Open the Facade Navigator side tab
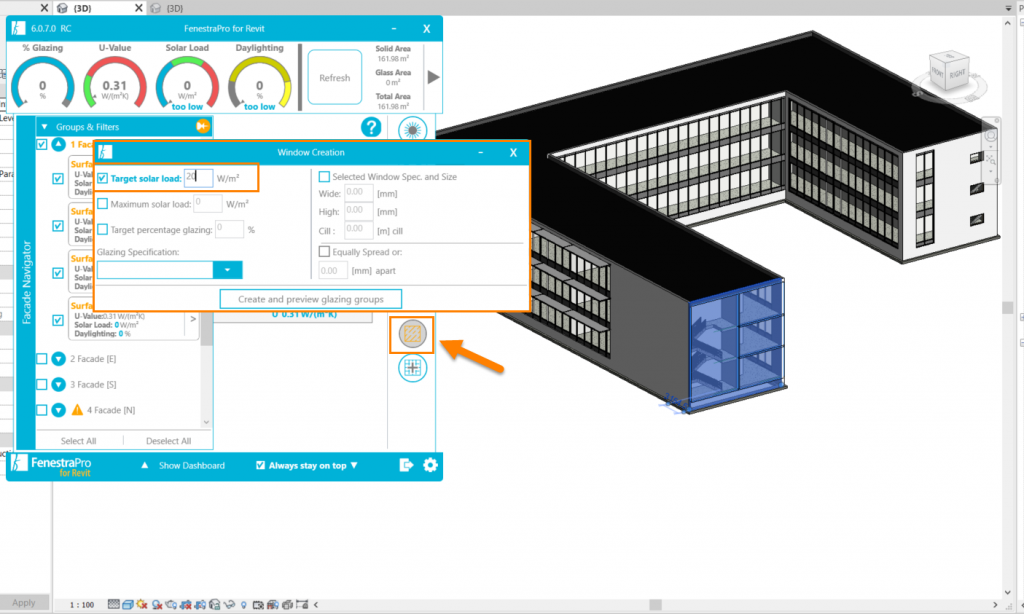This screenshot has width=1024, height=614. click(x=26, y=282)
